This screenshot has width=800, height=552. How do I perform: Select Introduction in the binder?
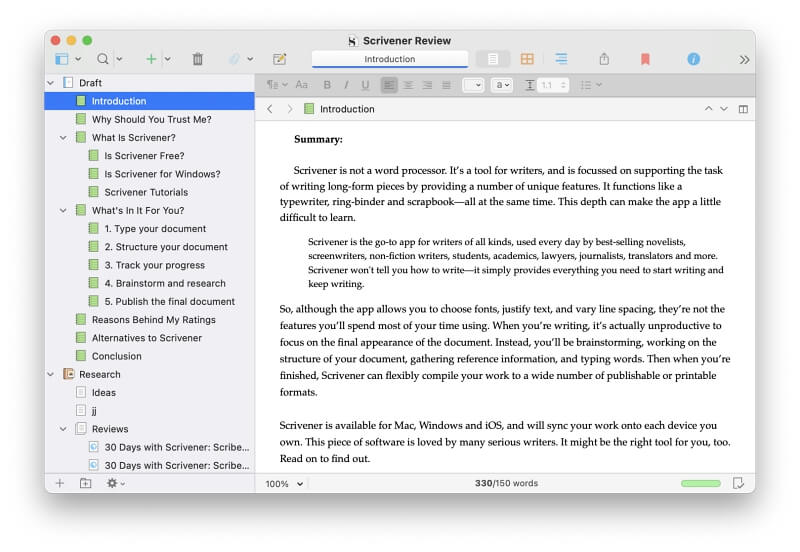point(149,101)
